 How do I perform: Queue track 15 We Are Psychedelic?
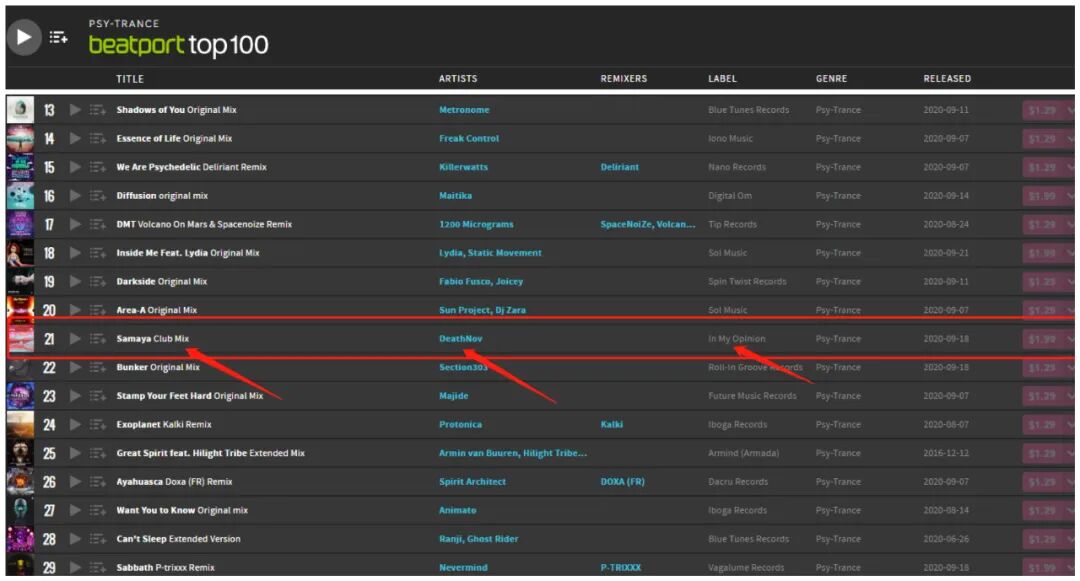point(98,167)
